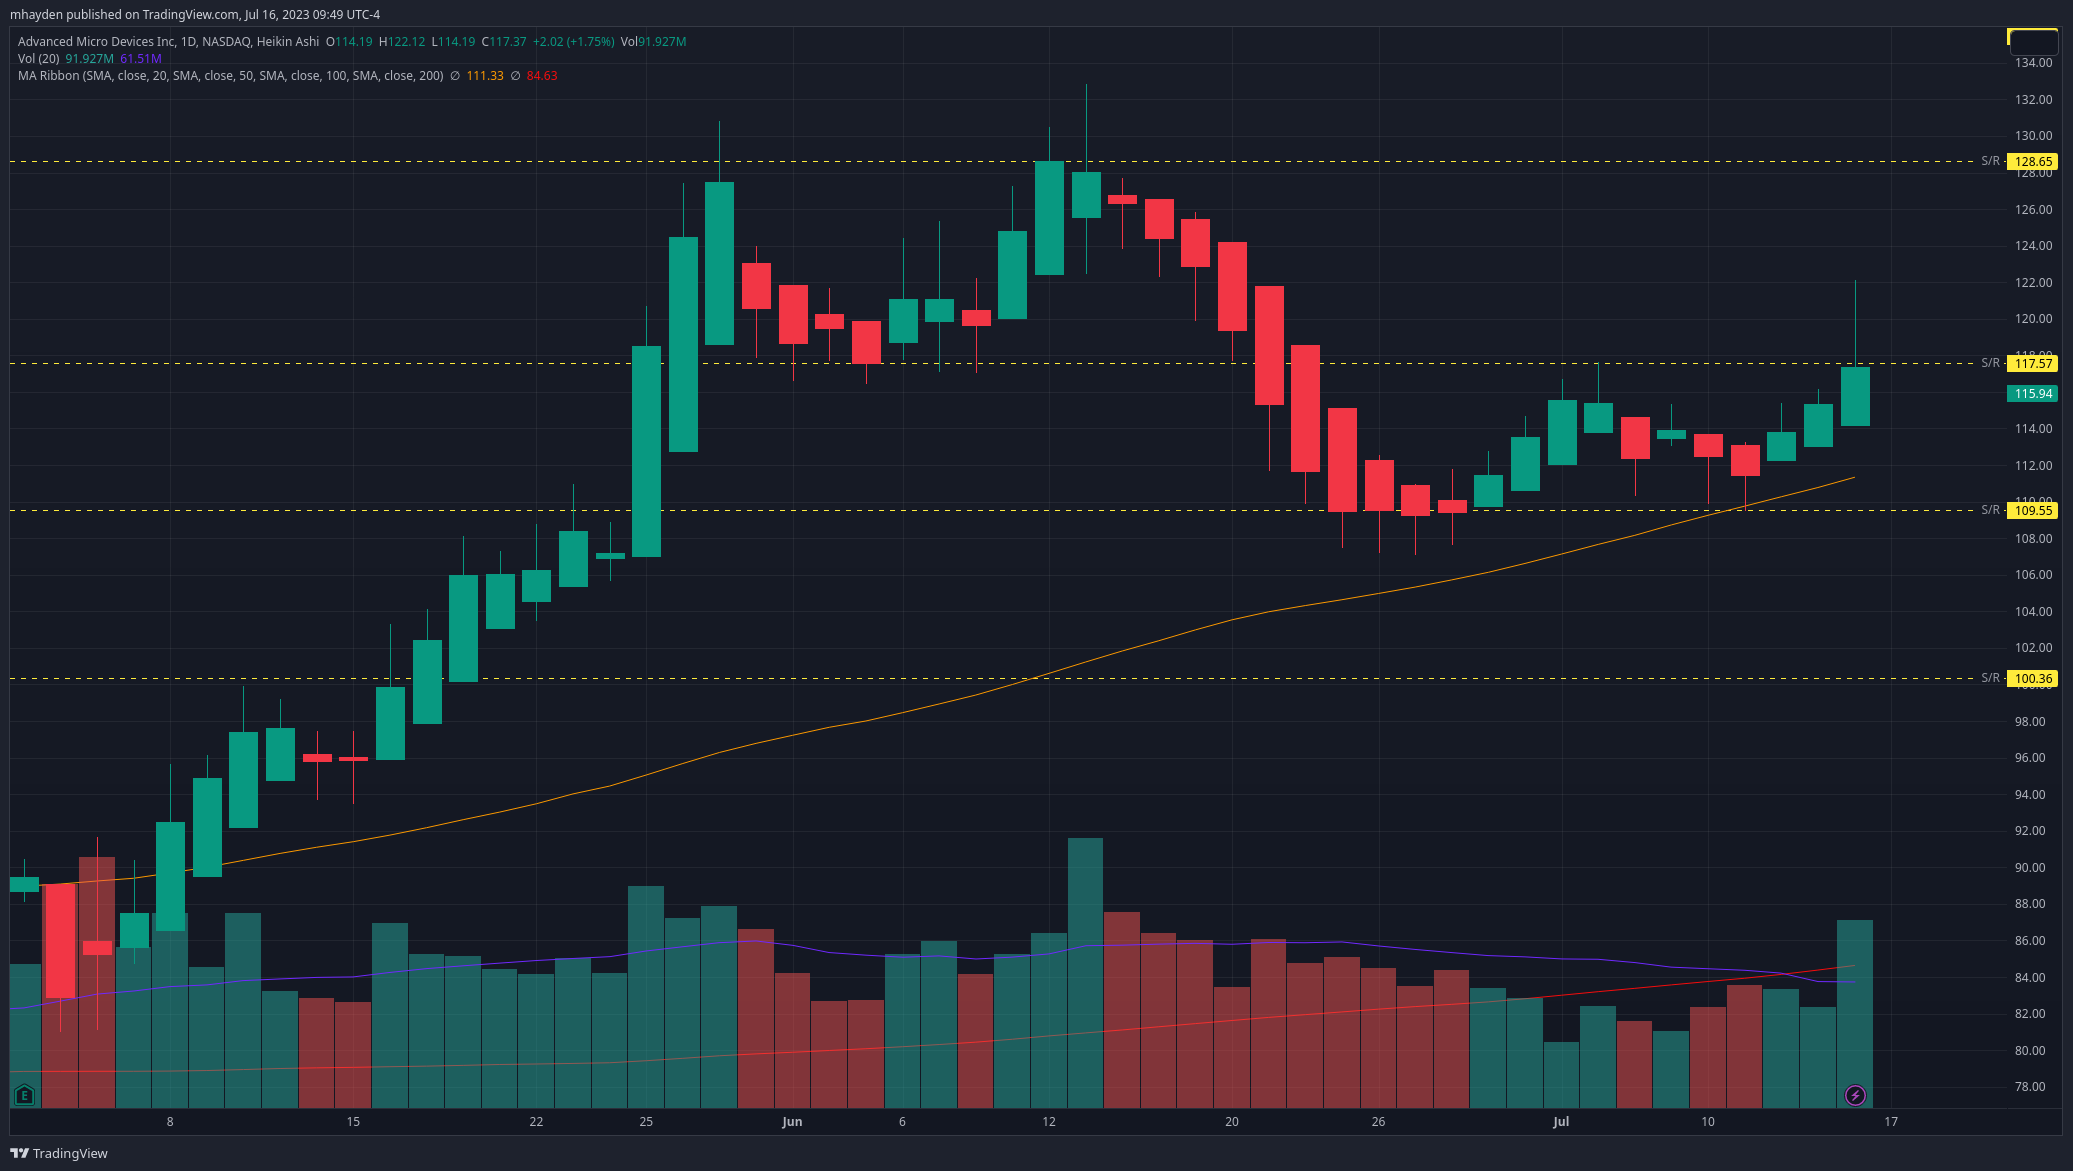Viewport: 2073px width, 1171px height.
Task: Click the +2.02 (+1.75%) change value
Action: click(573, 42)
